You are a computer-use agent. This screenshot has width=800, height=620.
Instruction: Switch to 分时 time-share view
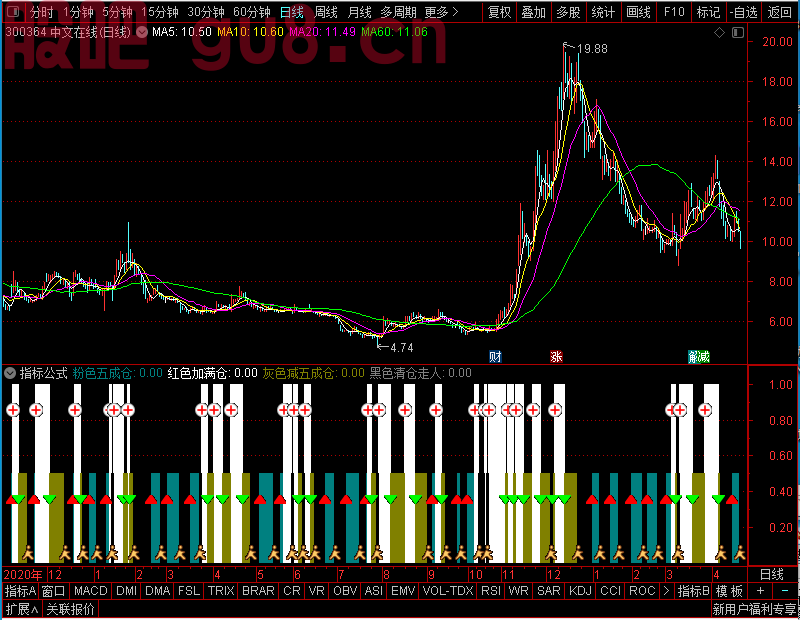coord(41,12)
